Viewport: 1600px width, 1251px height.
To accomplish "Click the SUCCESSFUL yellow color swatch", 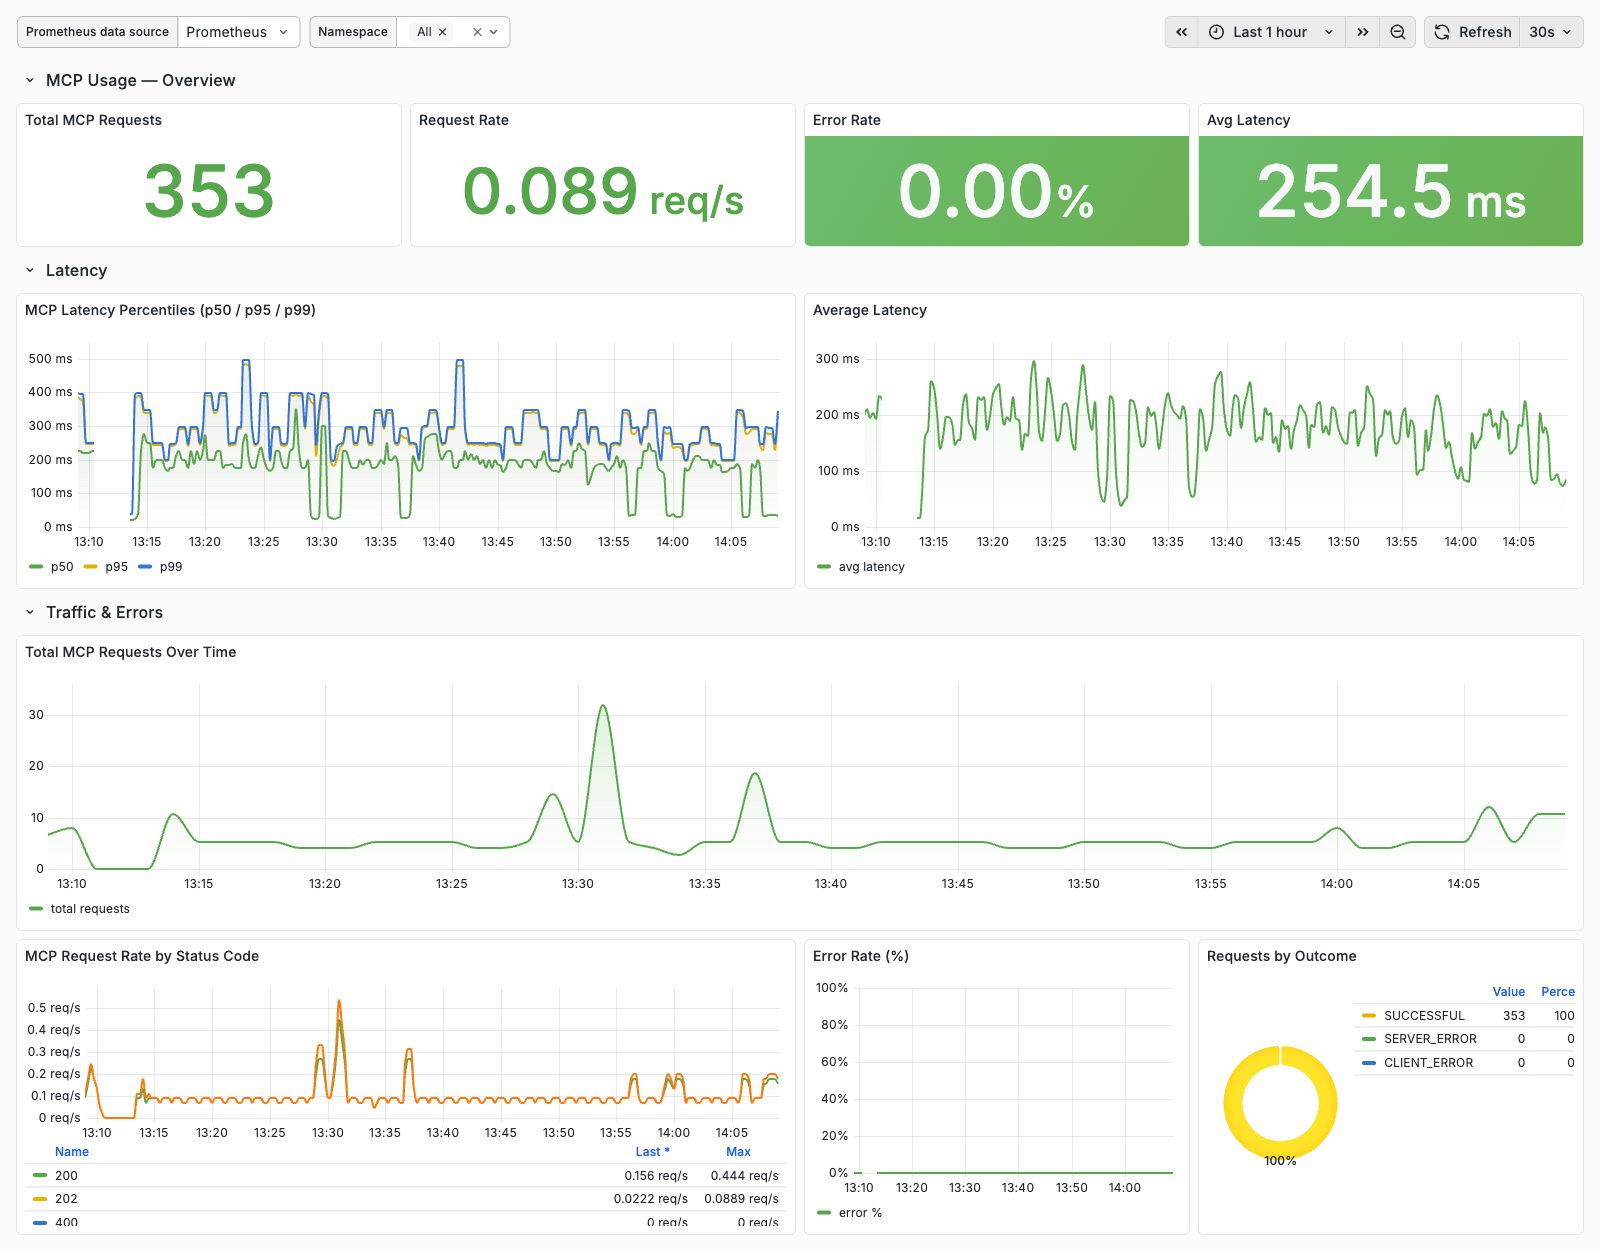I will (x=1369, y=1016).
